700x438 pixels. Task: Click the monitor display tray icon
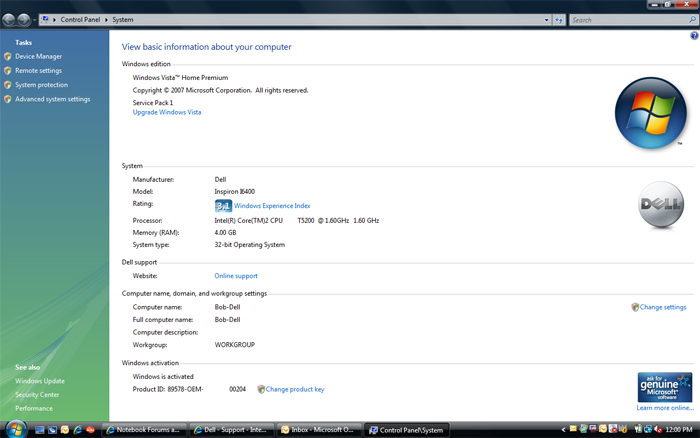pos(593,429)
